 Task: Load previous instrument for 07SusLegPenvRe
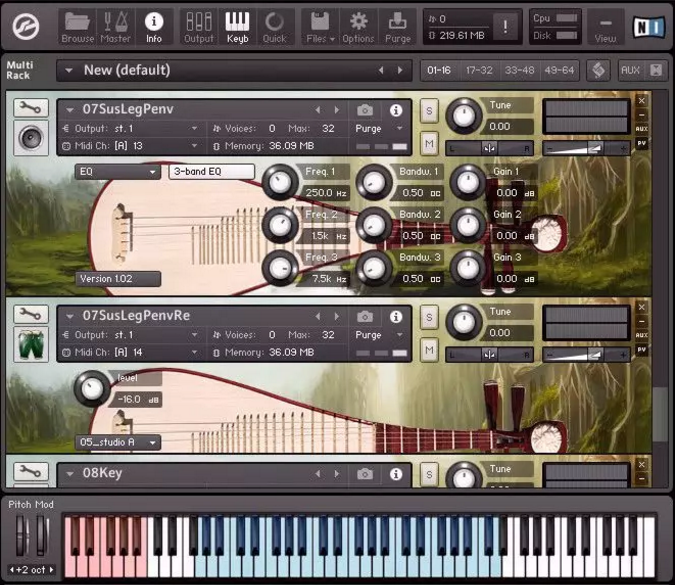(x=318, y=317)
